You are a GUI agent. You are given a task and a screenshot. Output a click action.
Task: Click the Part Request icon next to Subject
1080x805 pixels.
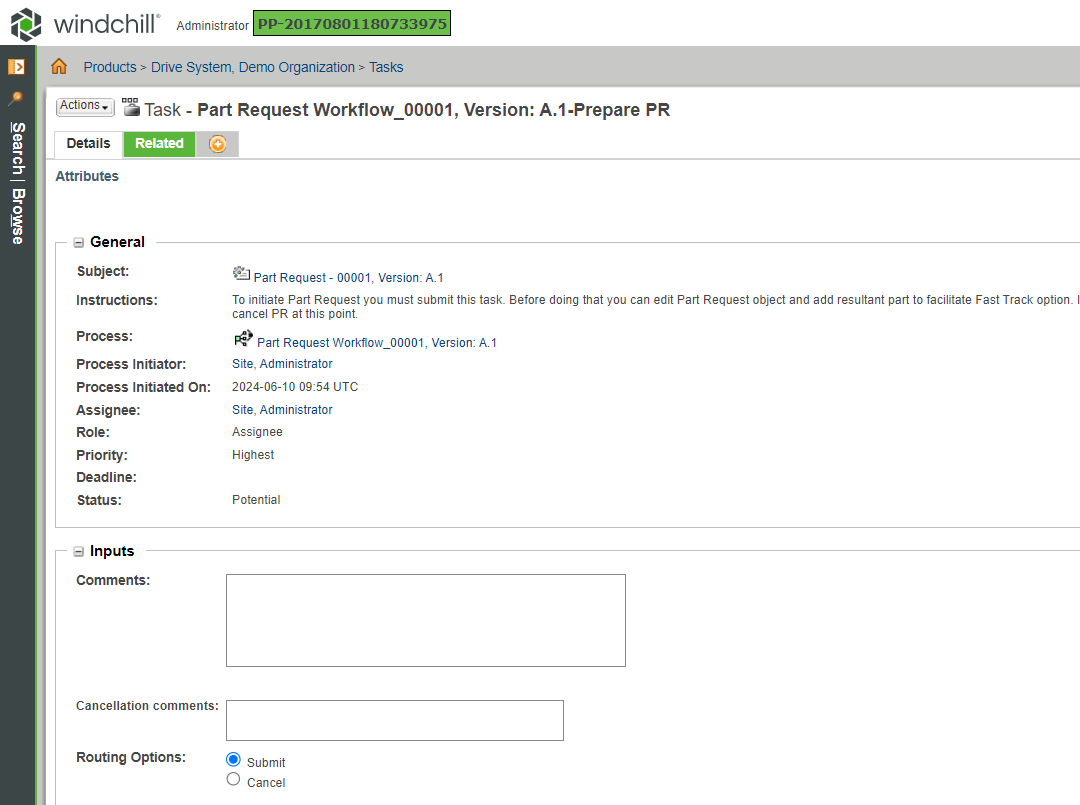pos(240,272)
